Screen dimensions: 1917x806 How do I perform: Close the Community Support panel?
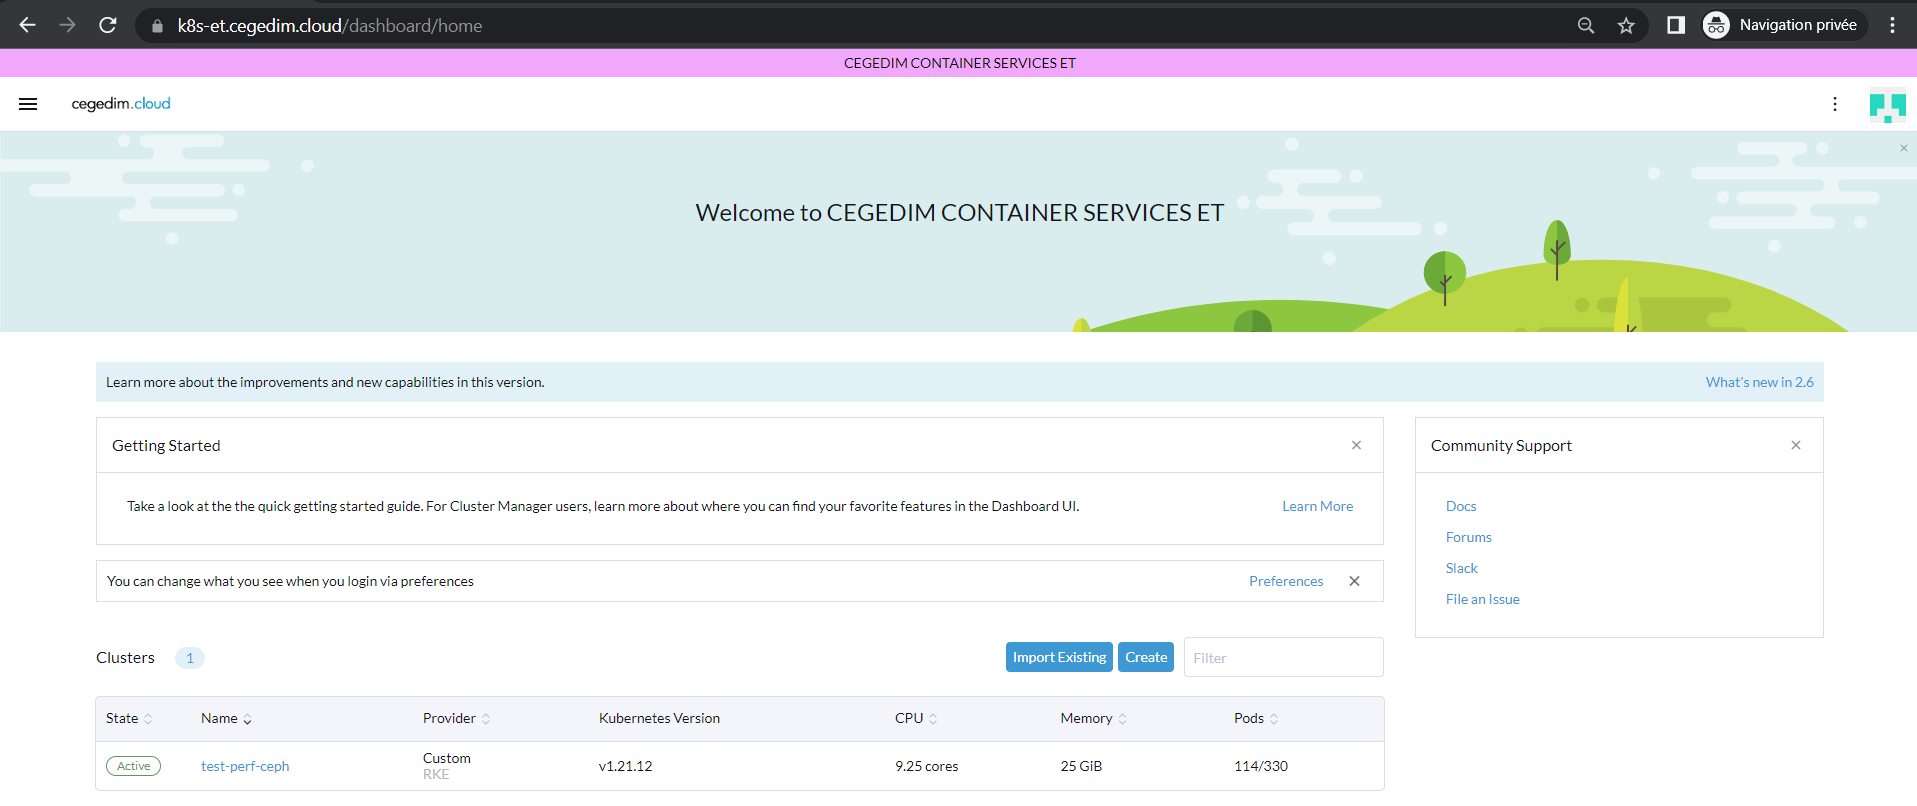pyautogui.click(x=1795, y=445)
